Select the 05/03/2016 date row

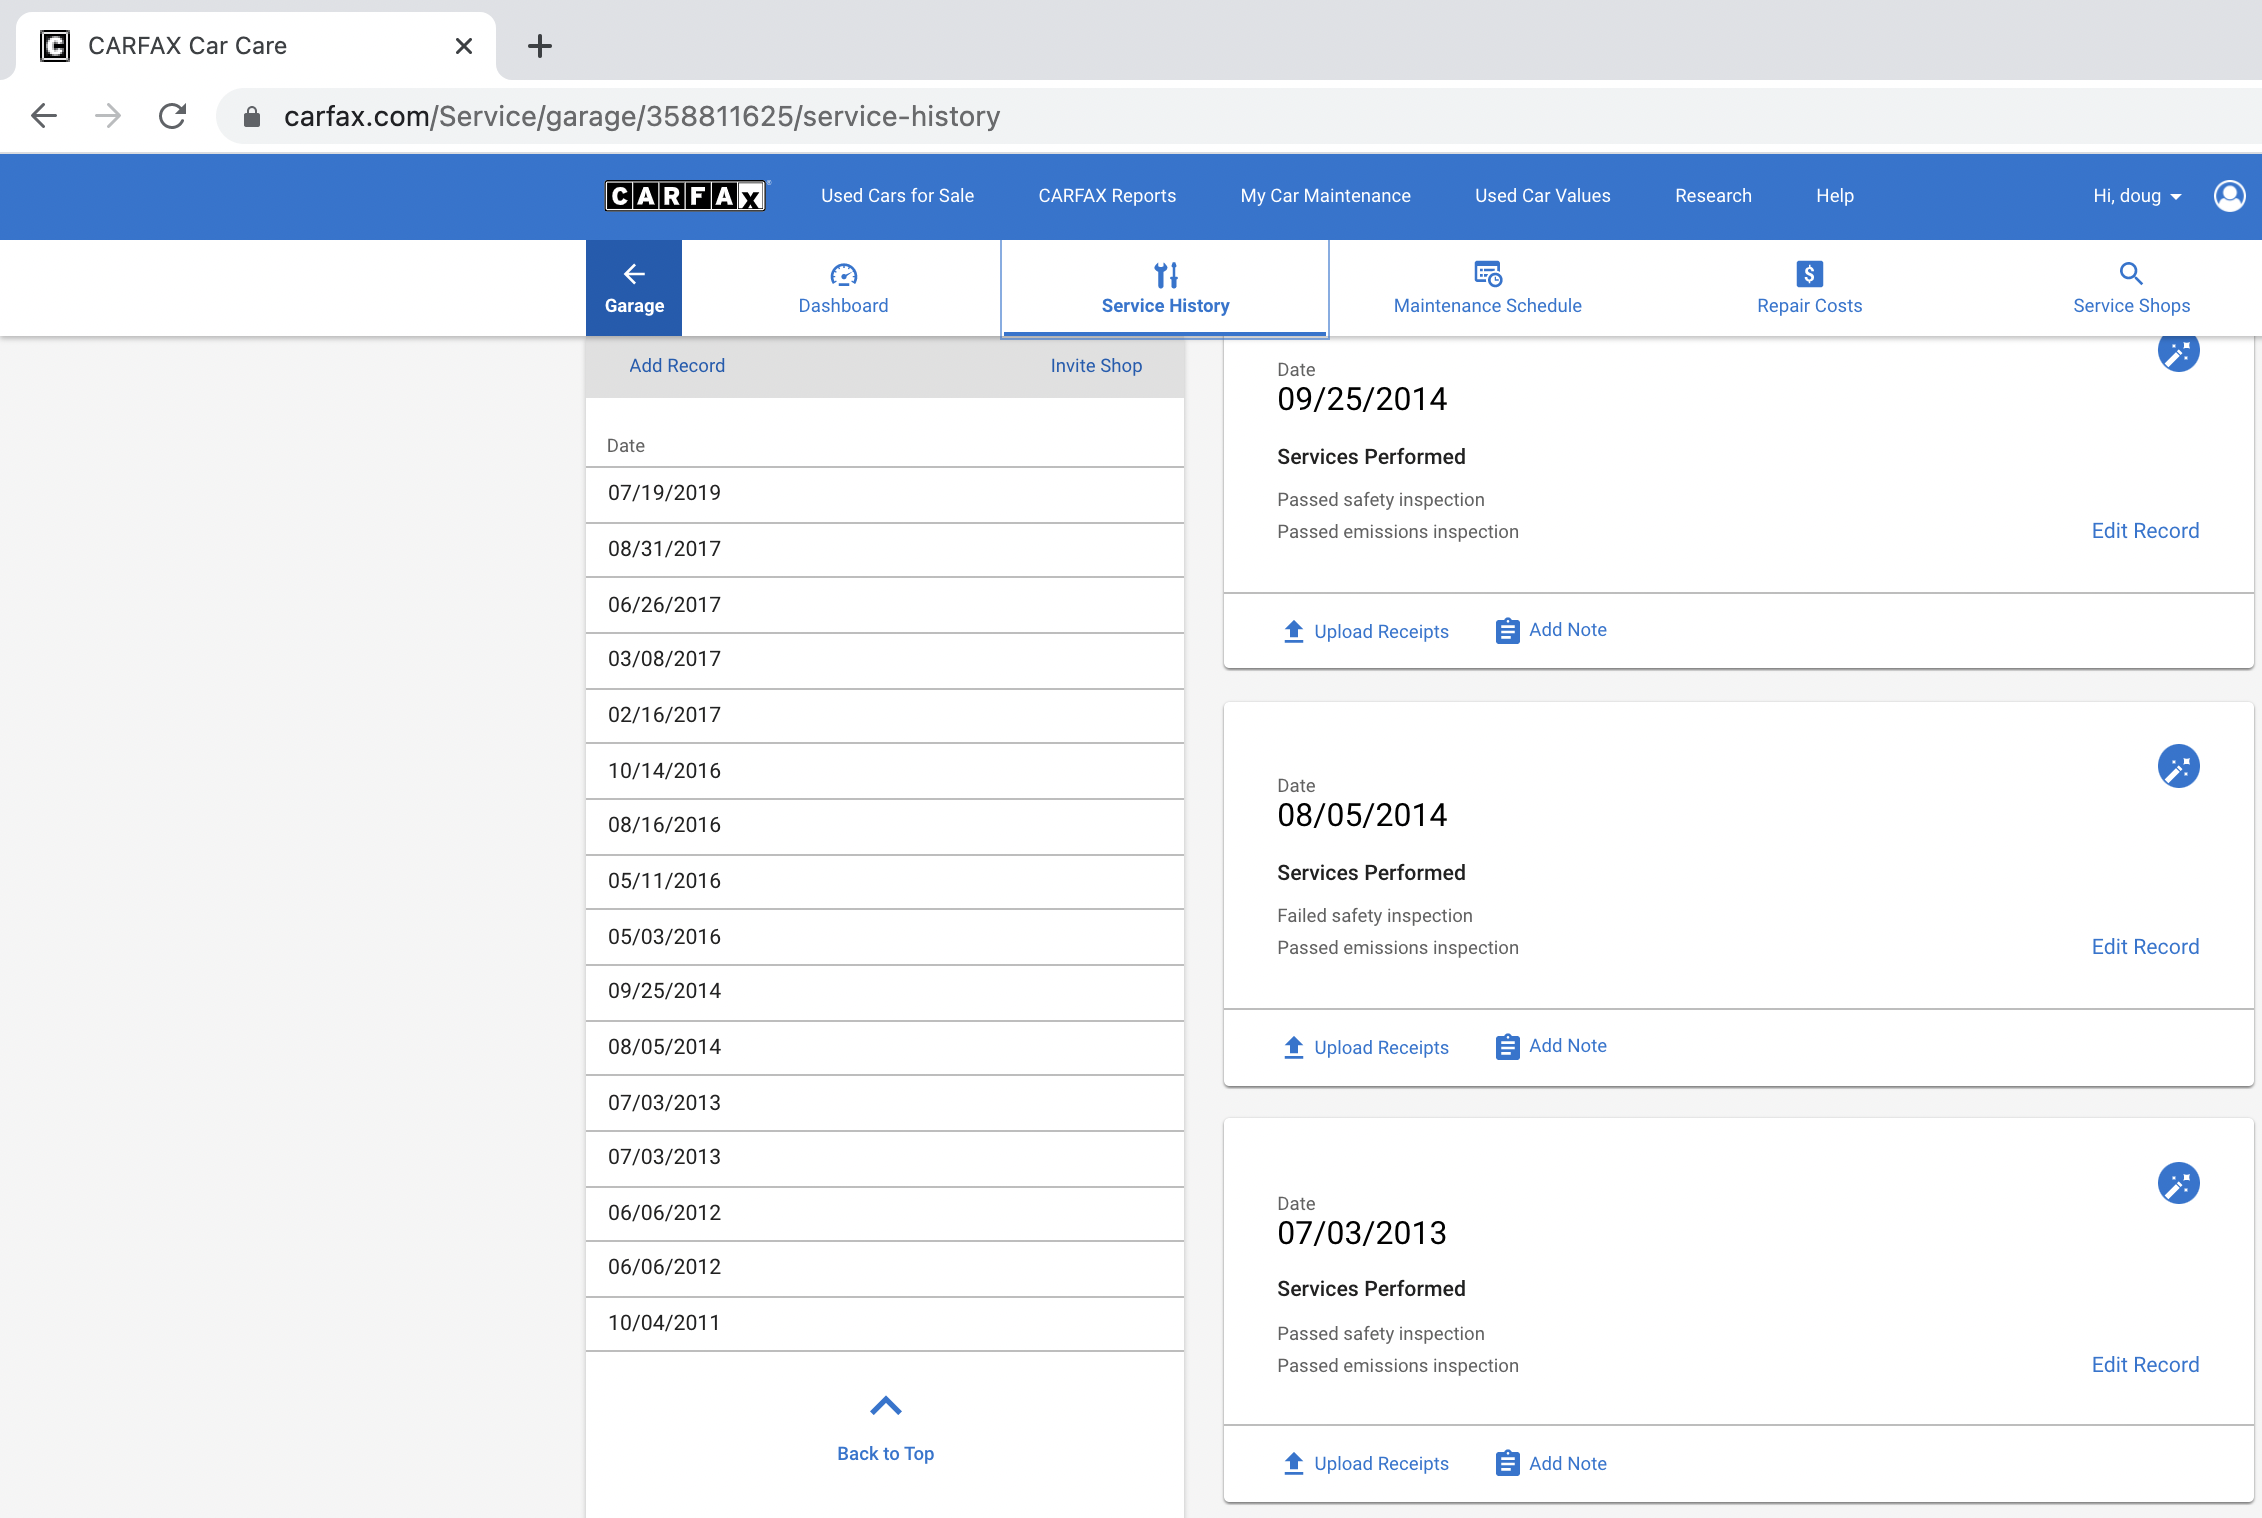click(885, 937)
